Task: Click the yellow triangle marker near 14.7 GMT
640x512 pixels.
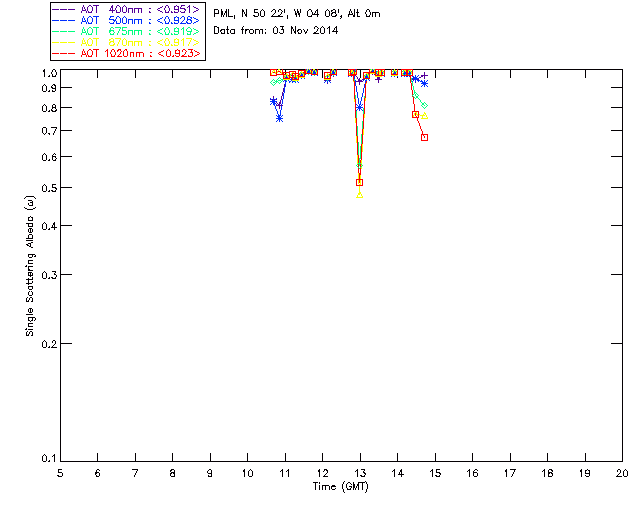Action: tap(424, 116)
